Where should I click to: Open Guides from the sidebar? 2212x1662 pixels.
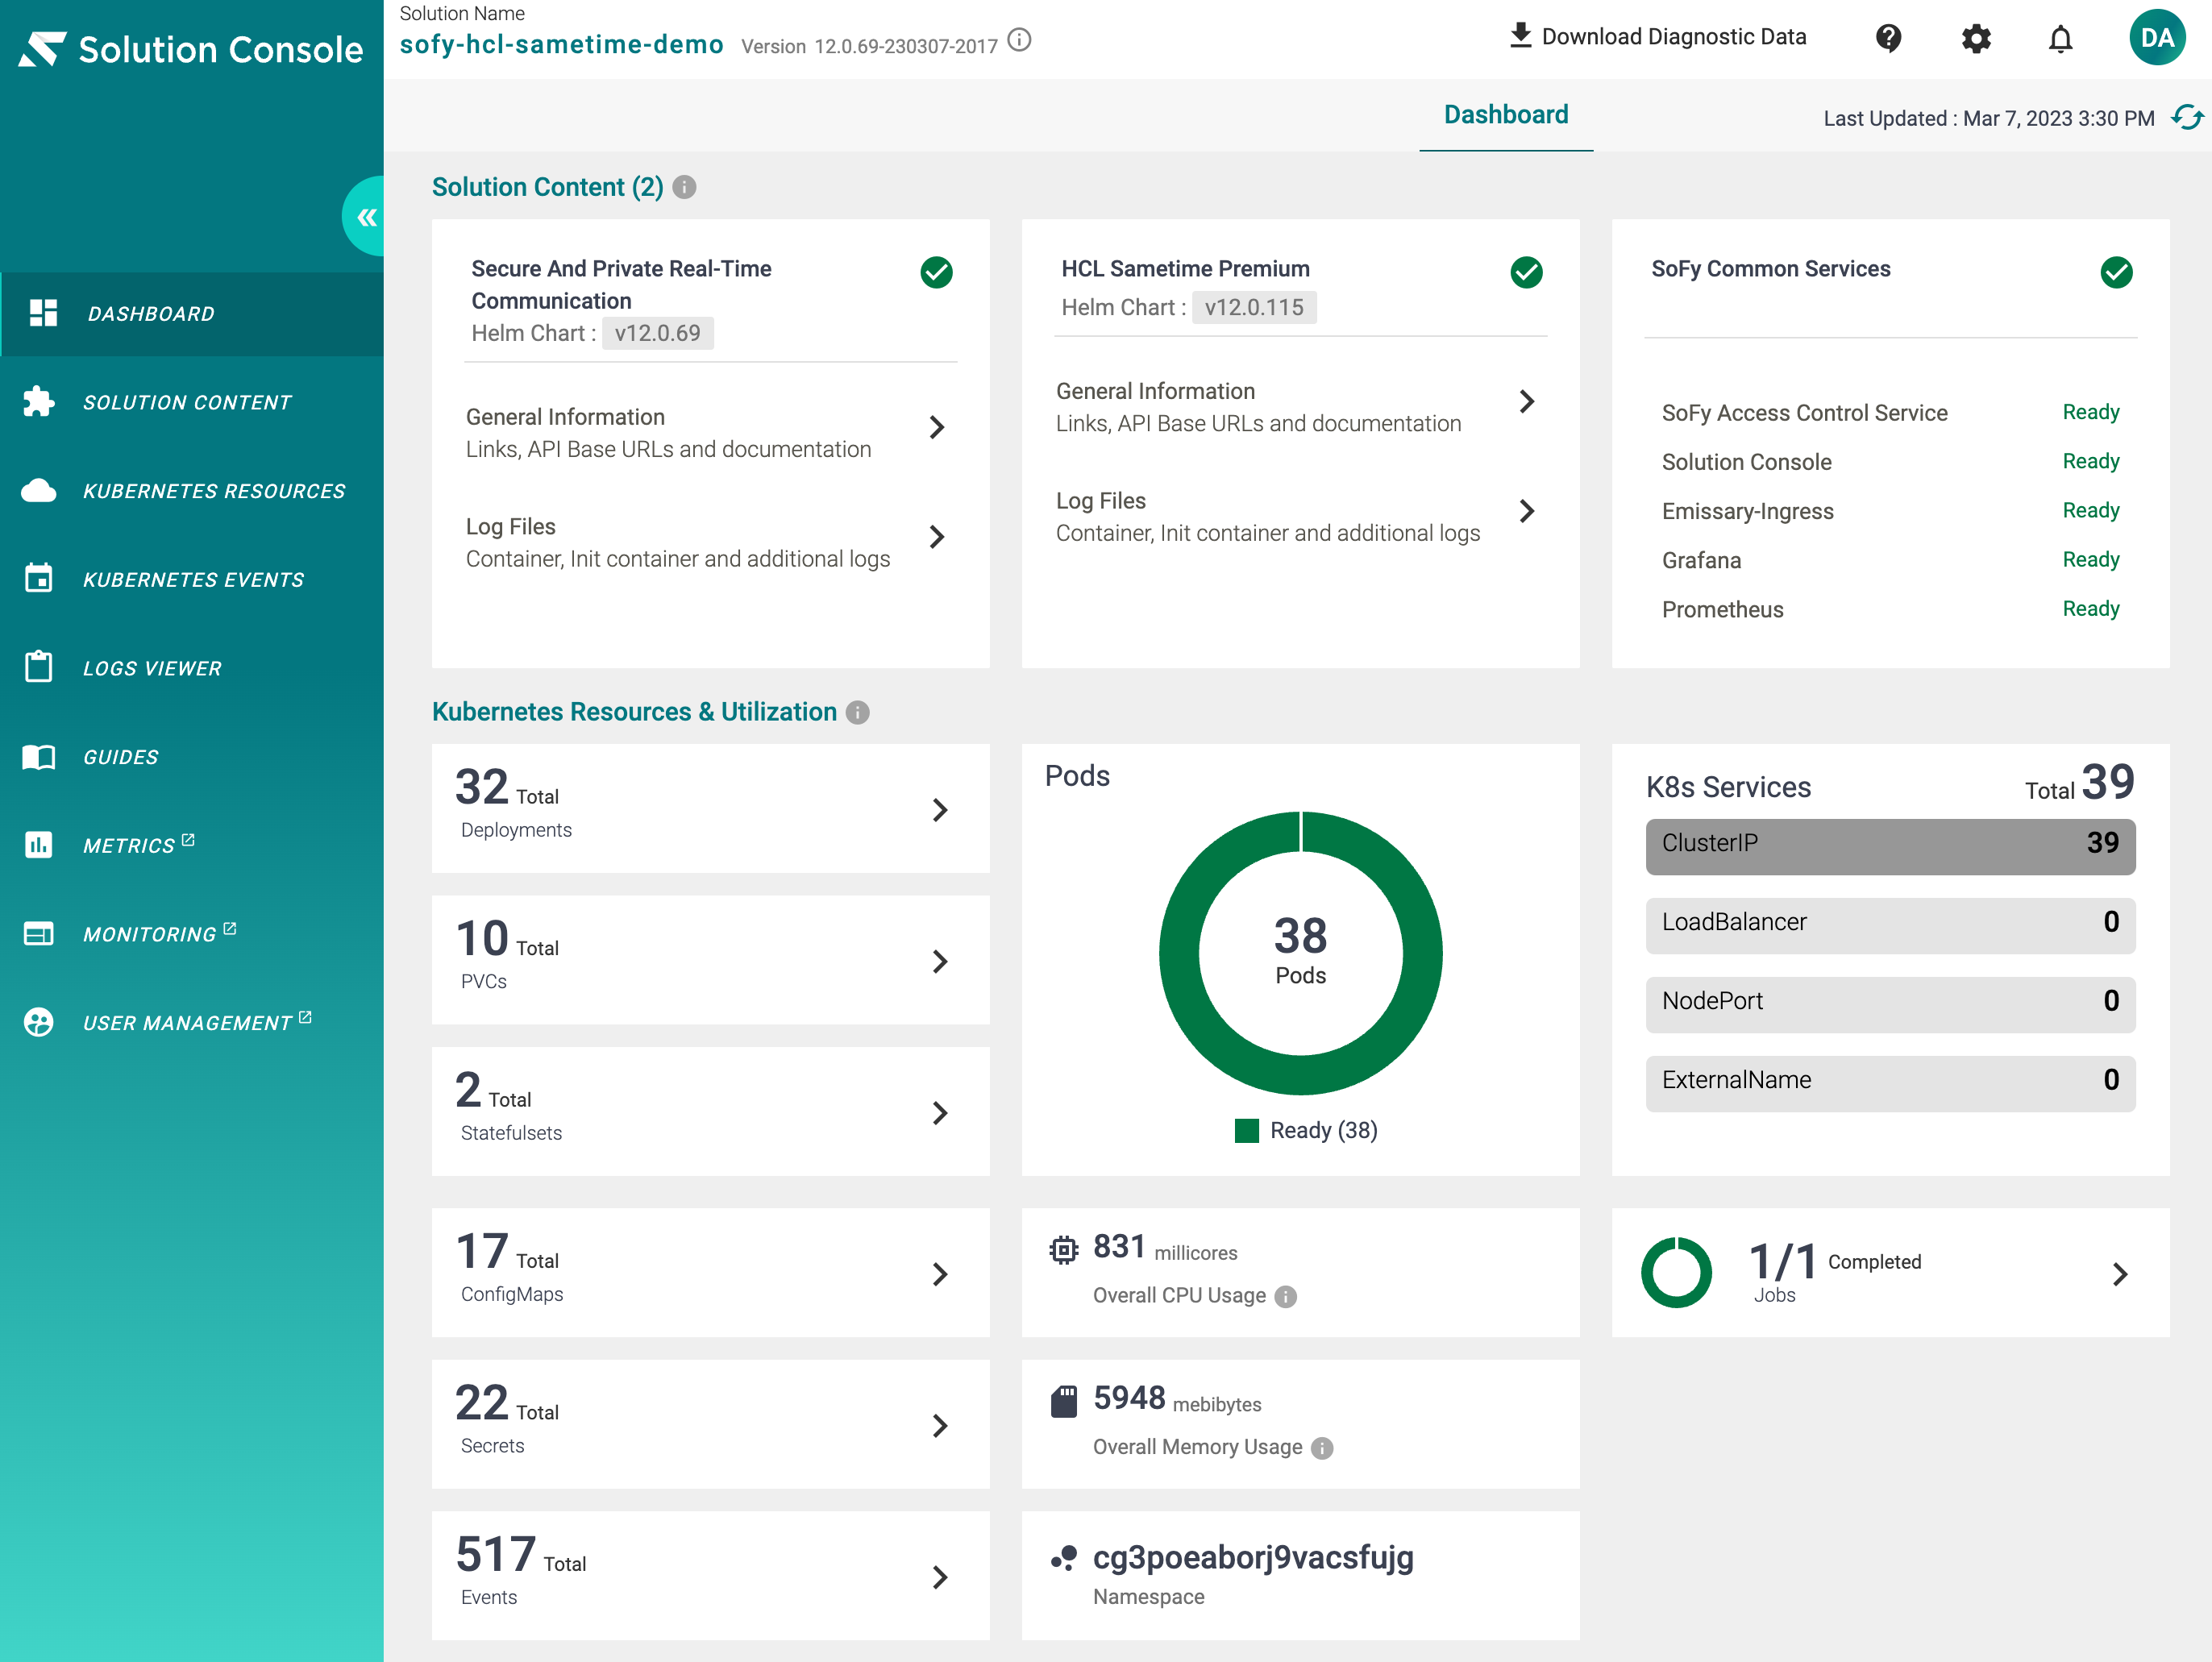pos(121,757)
